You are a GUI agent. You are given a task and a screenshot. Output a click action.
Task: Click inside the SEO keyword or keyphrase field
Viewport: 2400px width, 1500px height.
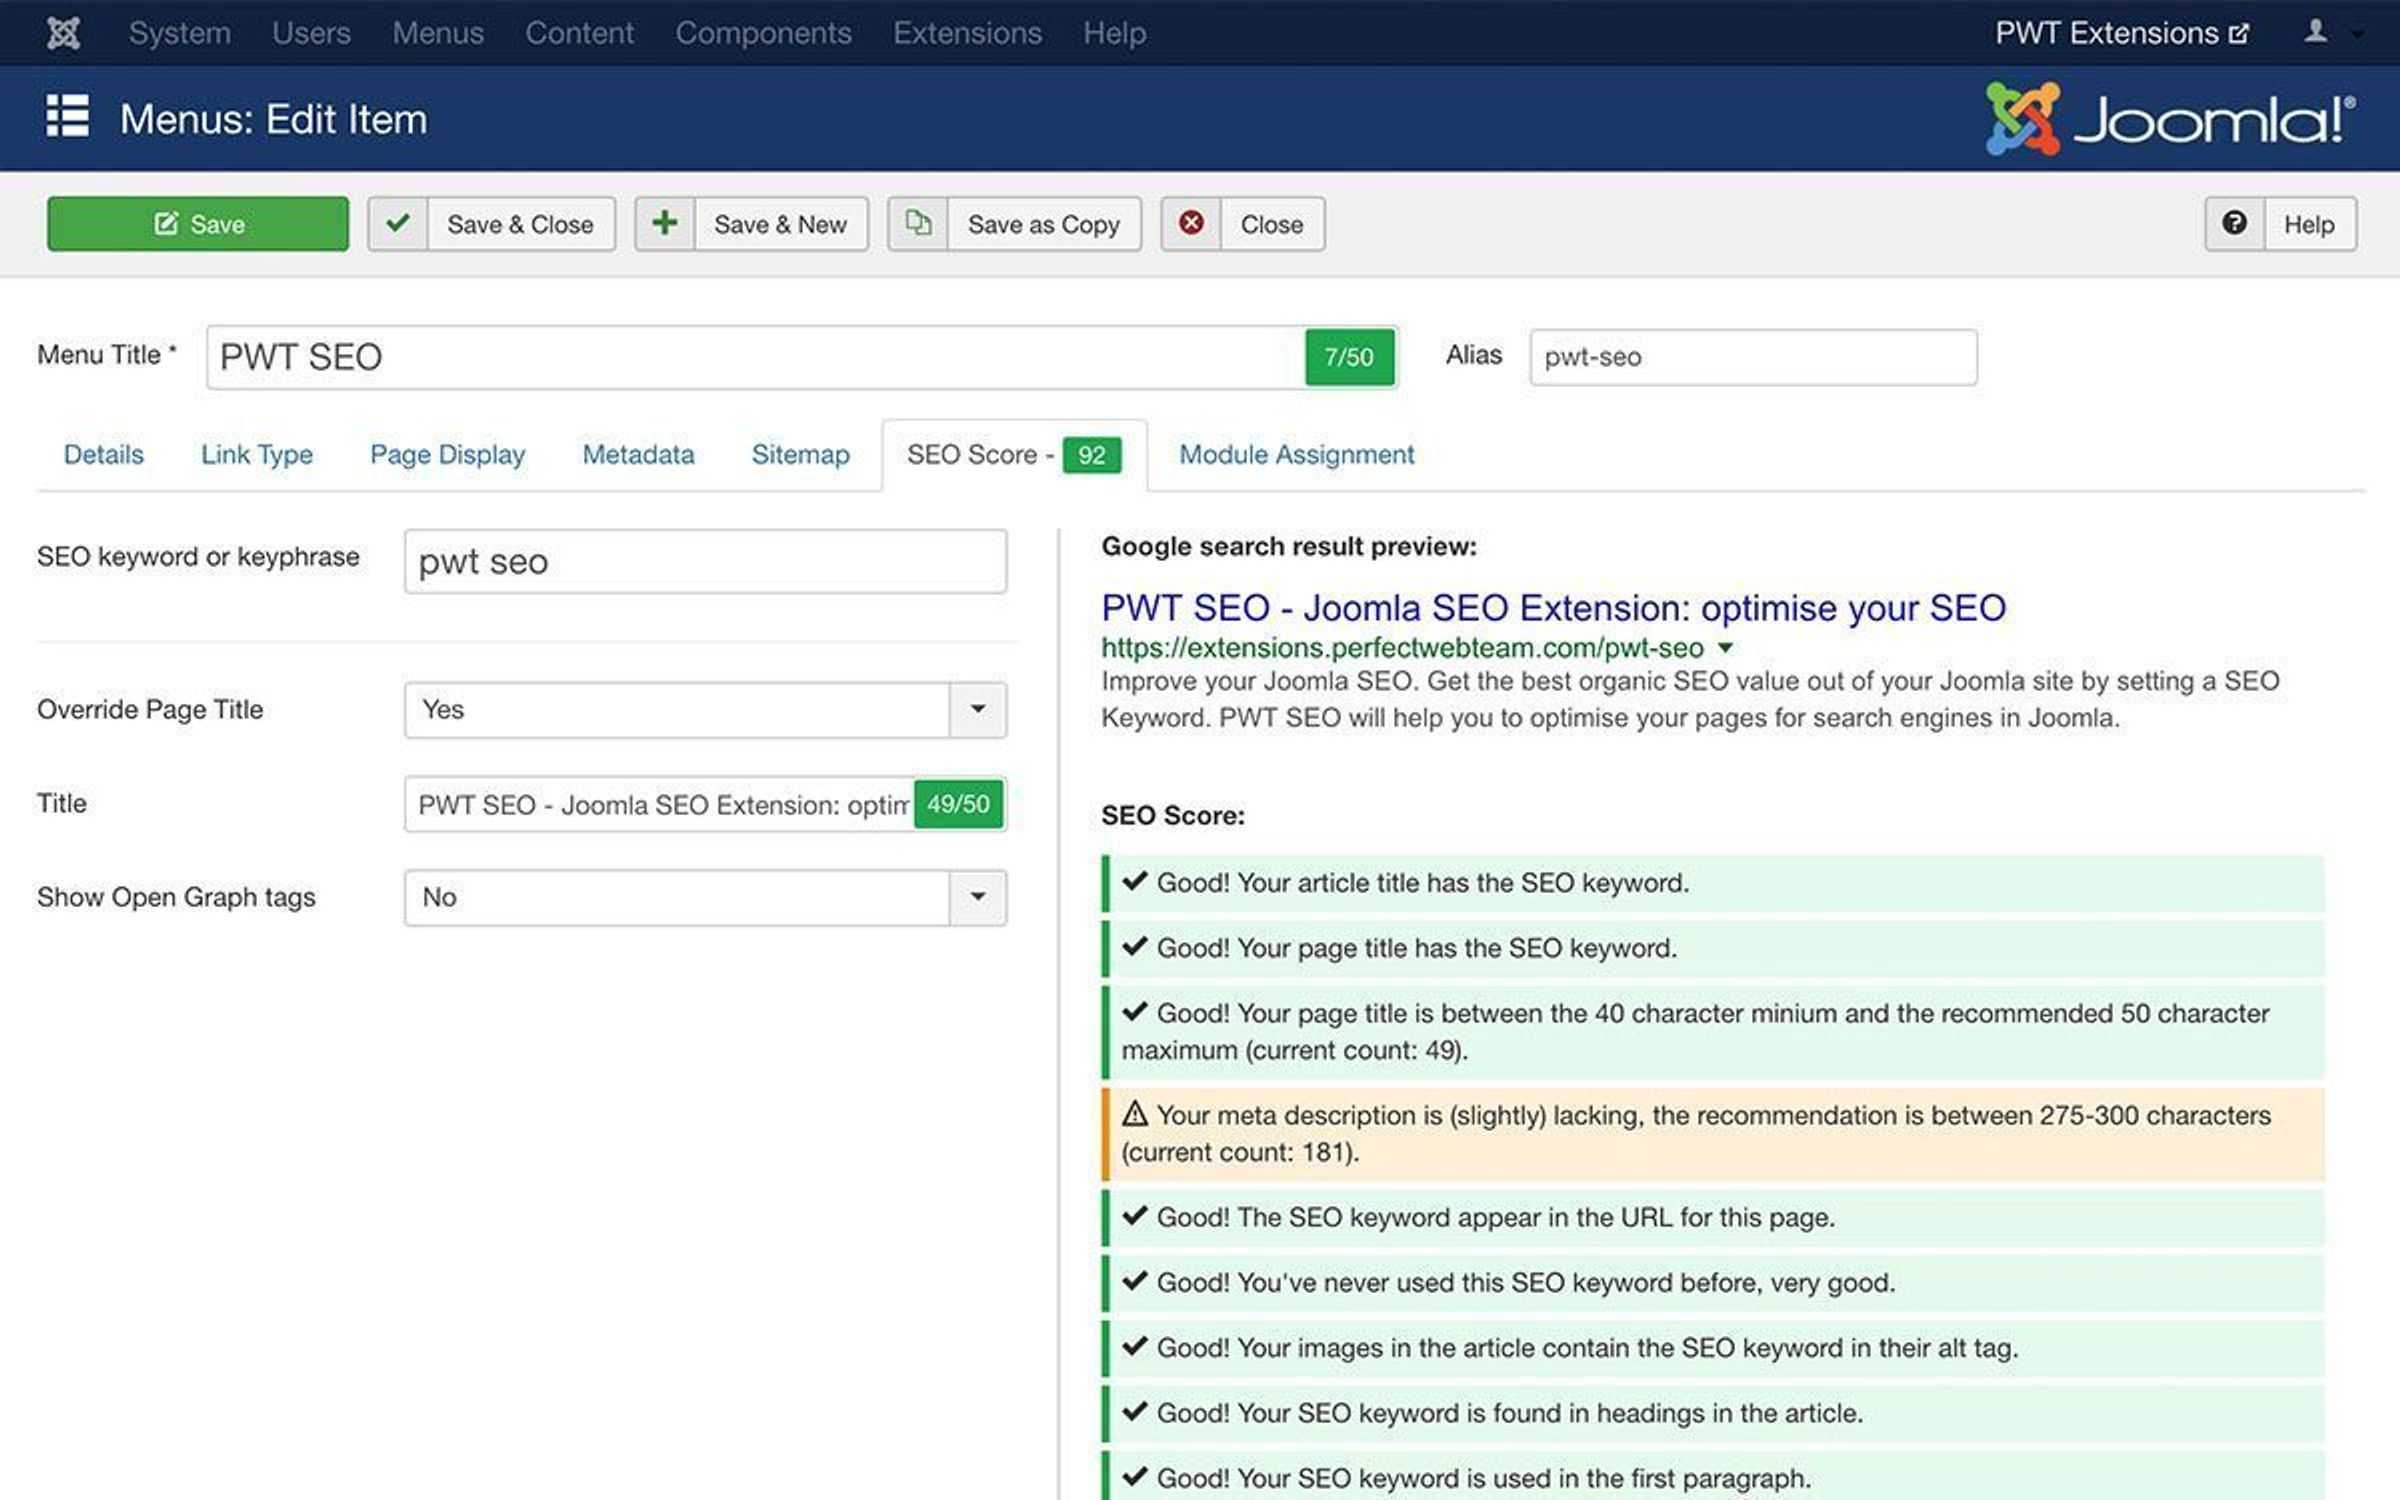pyautogui.click(x=704, y=561)
